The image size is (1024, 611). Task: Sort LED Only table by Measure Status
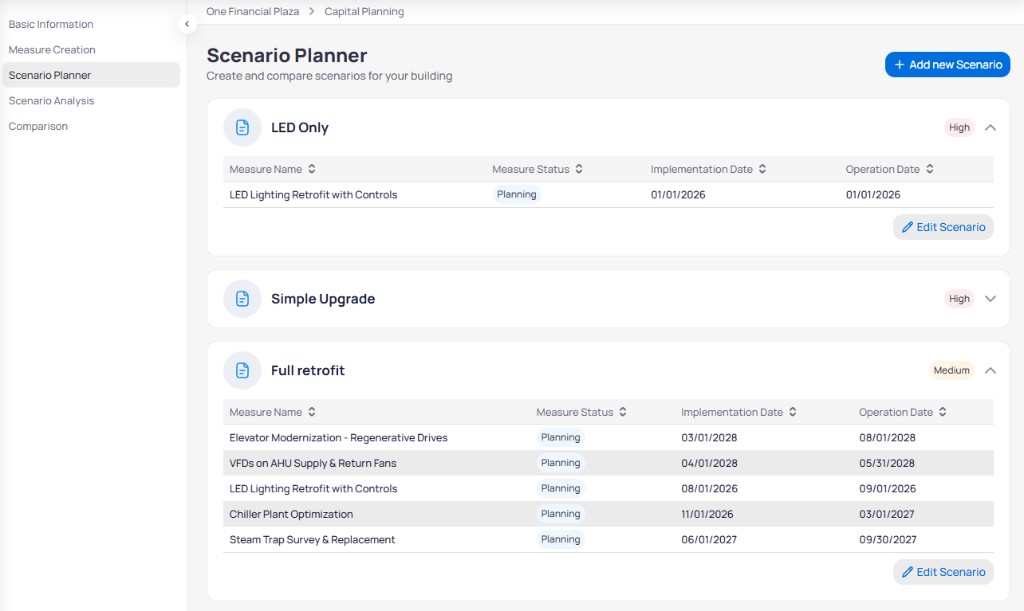[x=579, y=169]
